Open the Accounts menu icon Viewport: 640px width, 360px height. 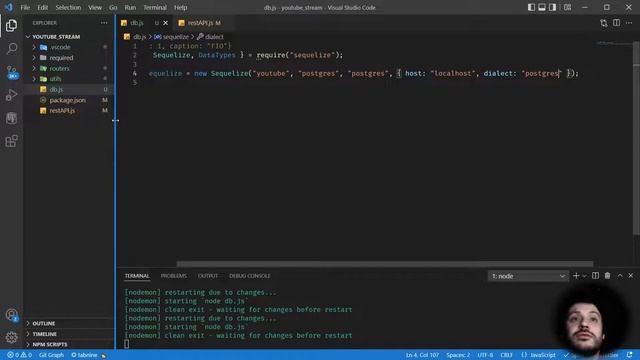pyautogui.click(x=11, y=315)
